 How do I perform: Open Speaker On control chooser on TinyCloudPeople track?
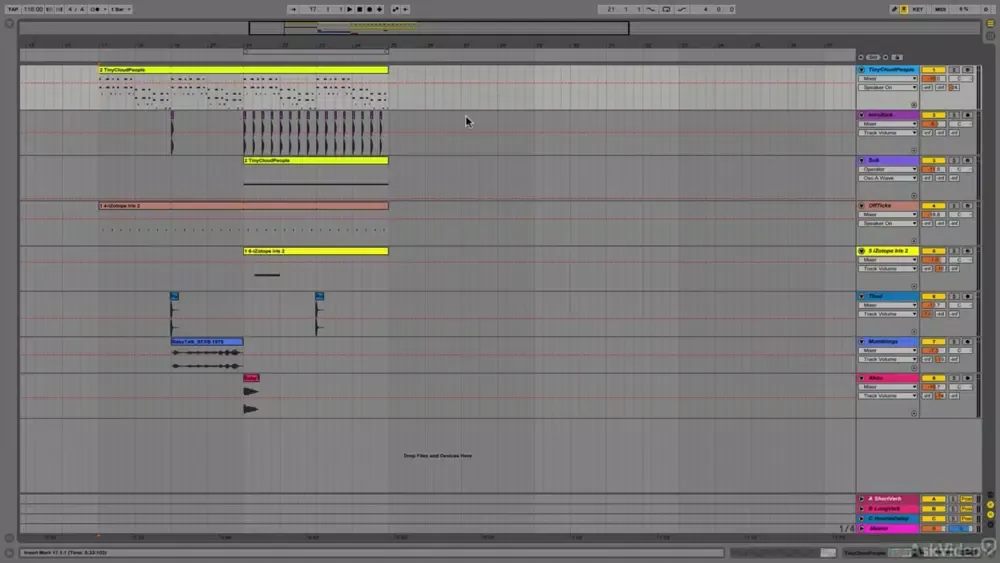[888, 87]
